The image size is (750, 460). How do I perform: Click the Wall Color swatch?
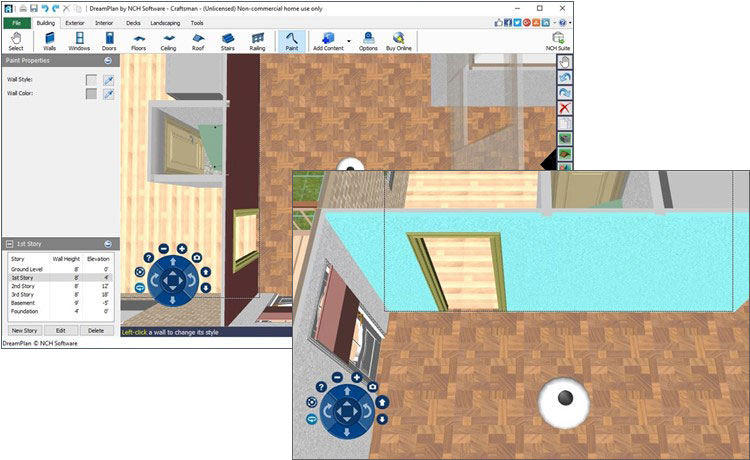coord(91,93)
